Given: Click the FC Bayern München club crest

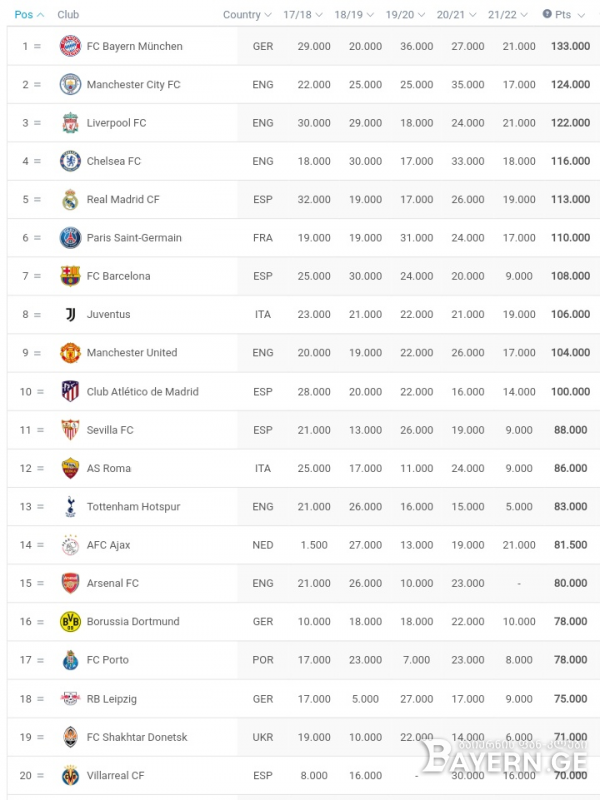Looking at the screenshot, I should tap(70, 46).
